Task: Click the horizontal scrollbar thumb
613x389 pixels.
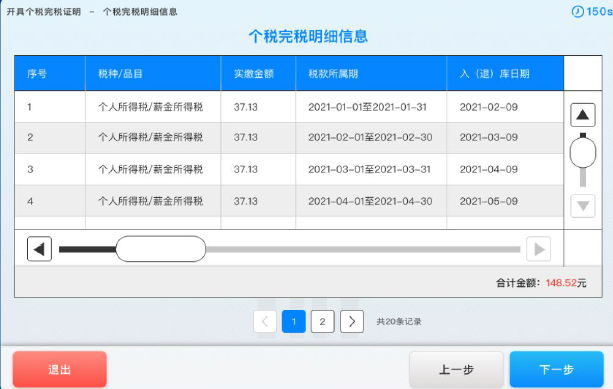Action: pyautogui.click(x=161, y=249)
